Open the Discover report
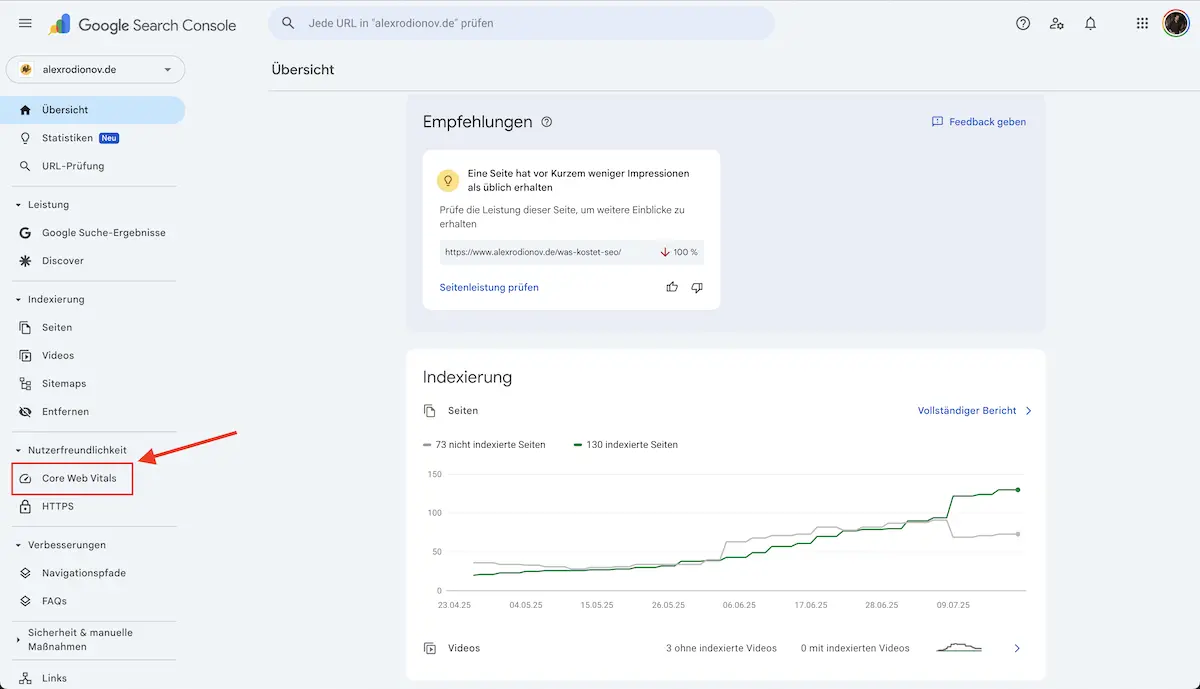The height and width of the screenshot is (689, 1200). pos(93,261)
